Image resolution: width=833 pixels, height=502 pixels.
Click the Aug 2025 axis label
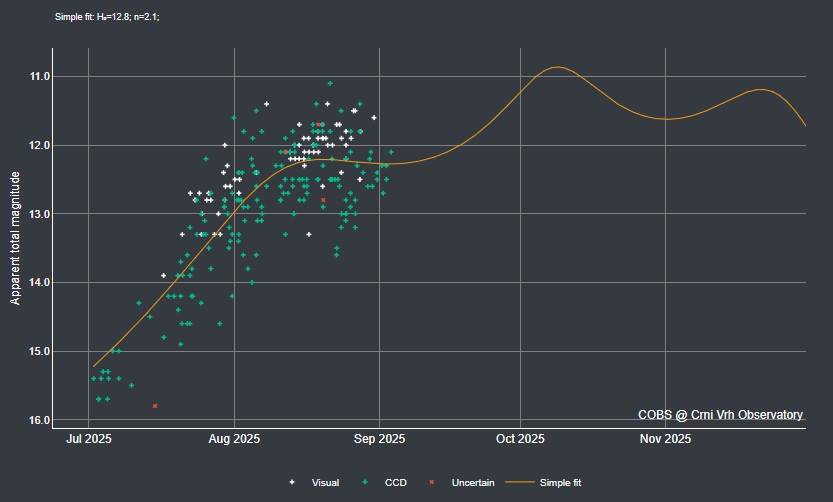coord(234,439)
